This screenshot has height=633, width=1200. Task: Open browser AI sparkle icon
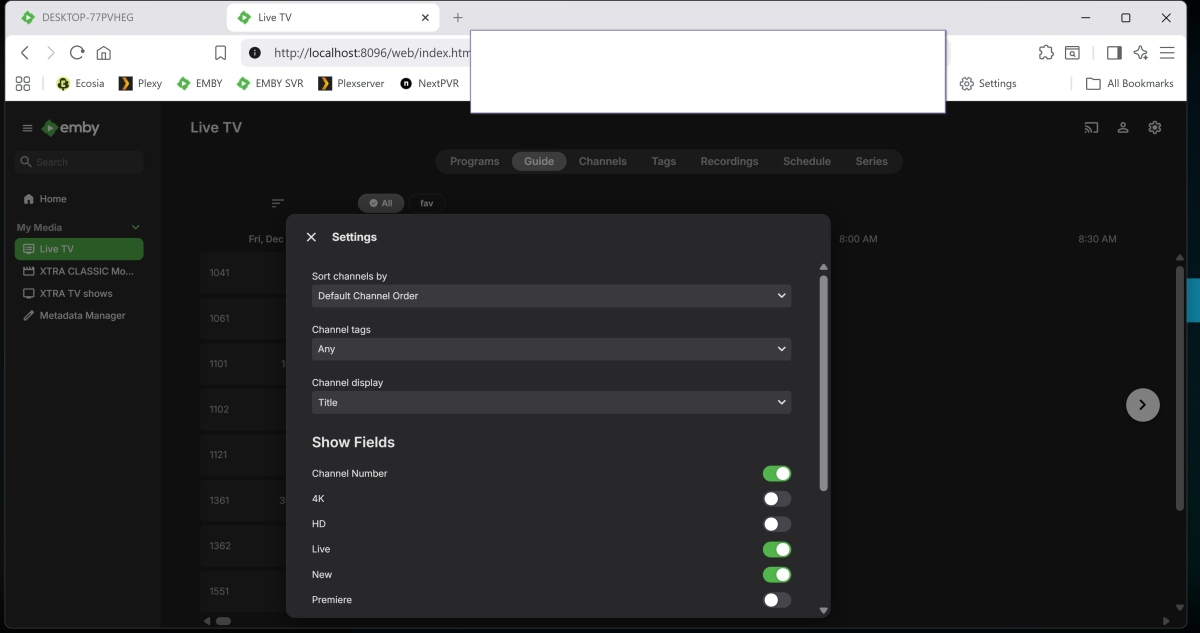tap(1140, 53)
